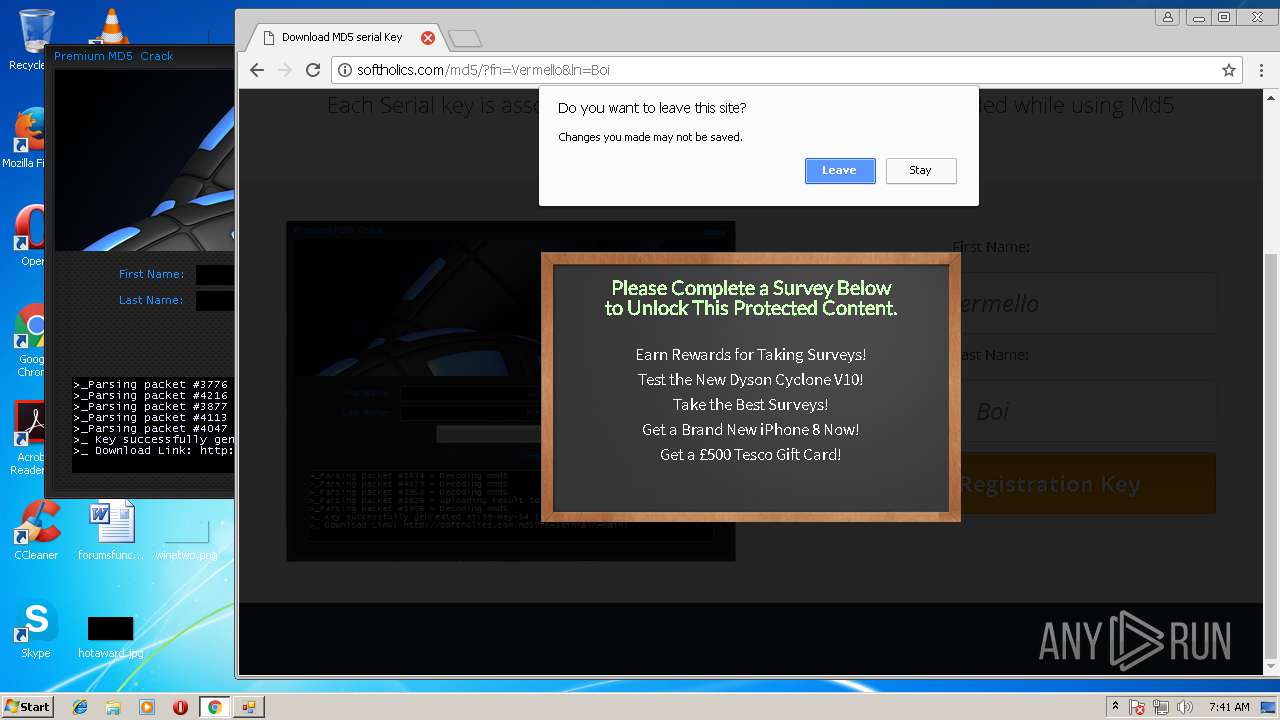Go back using Chrome's back arrow
Image resolution: width=1280 pixels, height=720 pixels.
point(257,70)
